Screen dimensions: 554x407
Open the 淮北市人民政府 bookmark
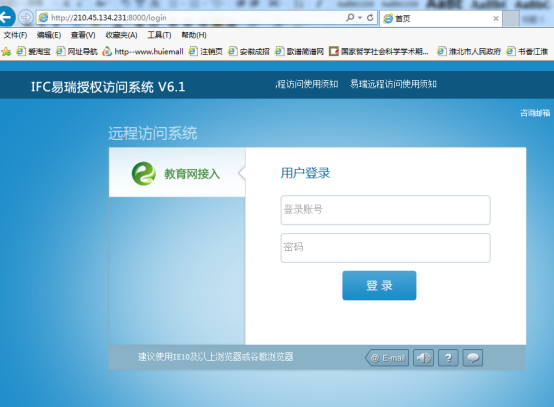coord(469,52)
